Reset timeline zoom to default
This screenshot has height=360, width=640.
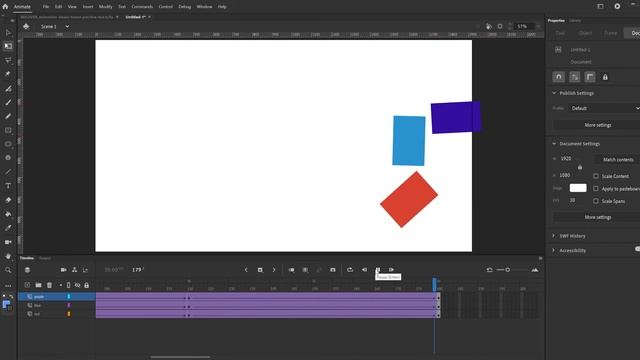pyautogui.click(x=489, y=270)
